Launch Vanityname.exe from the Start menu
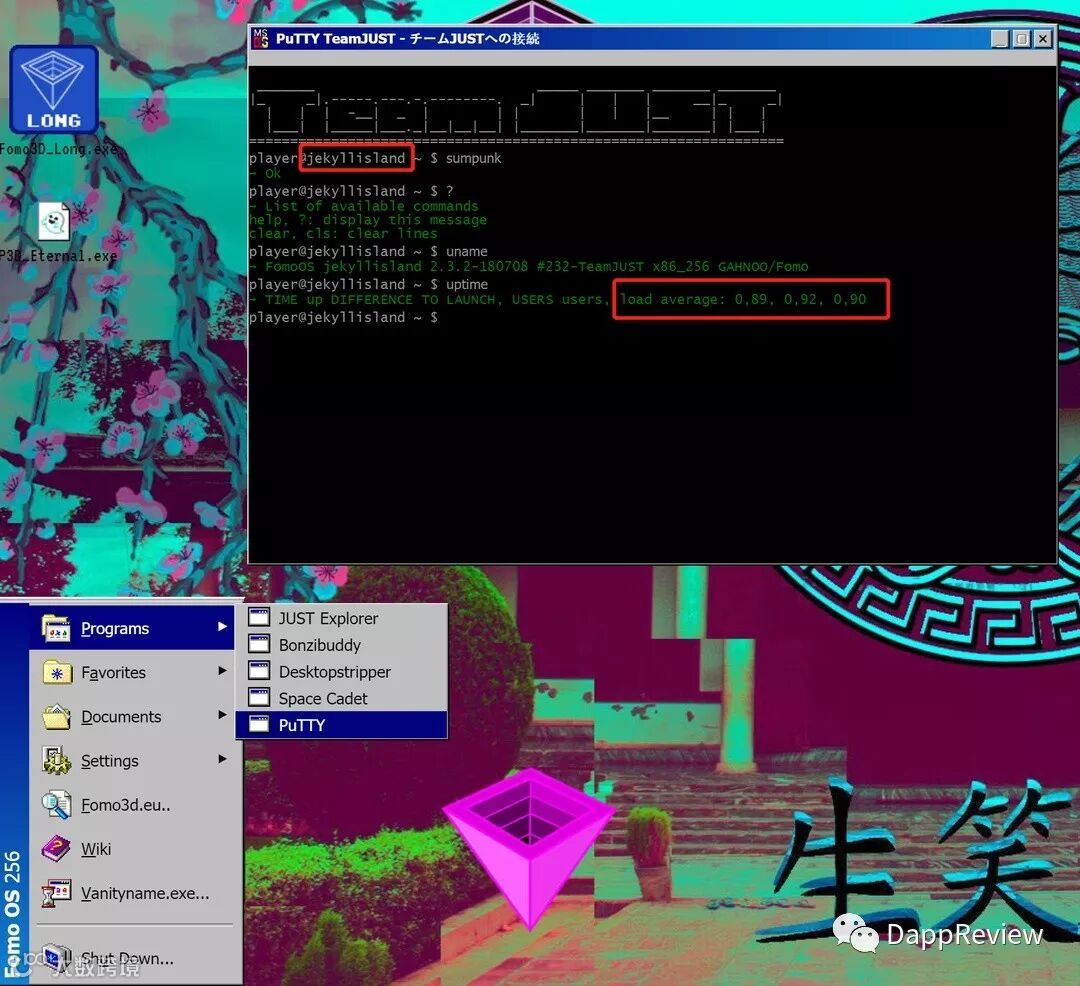 click(133, 893)
